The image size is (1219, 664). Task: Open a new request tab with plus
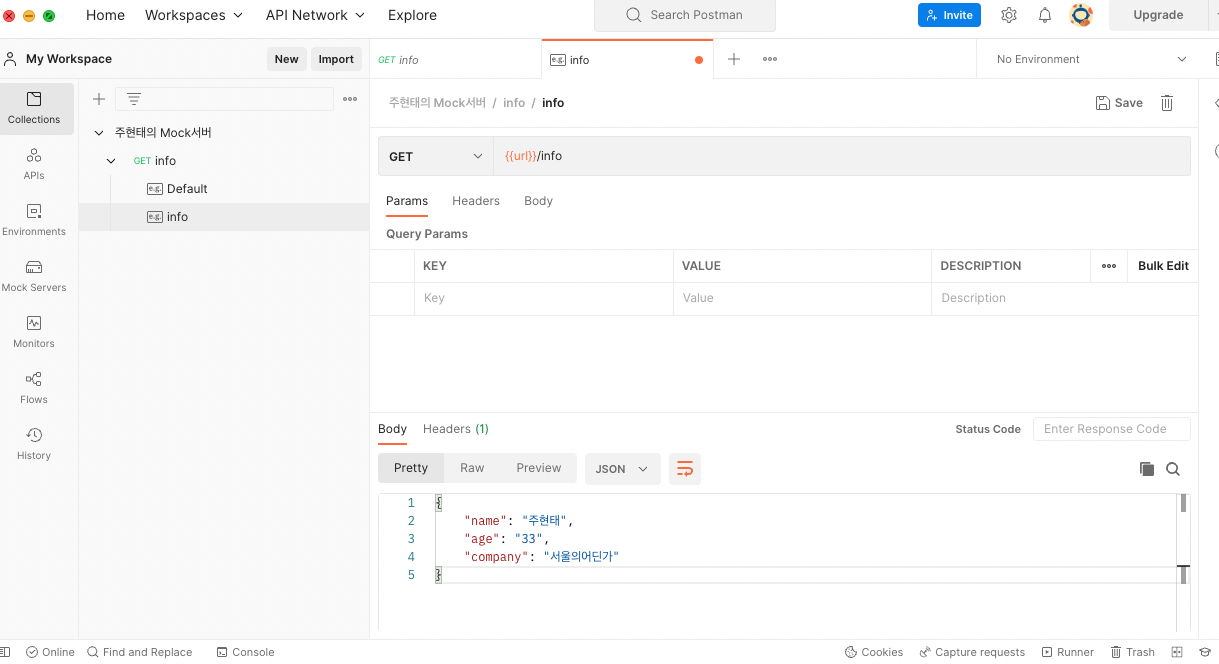click(x=734, y=59)
